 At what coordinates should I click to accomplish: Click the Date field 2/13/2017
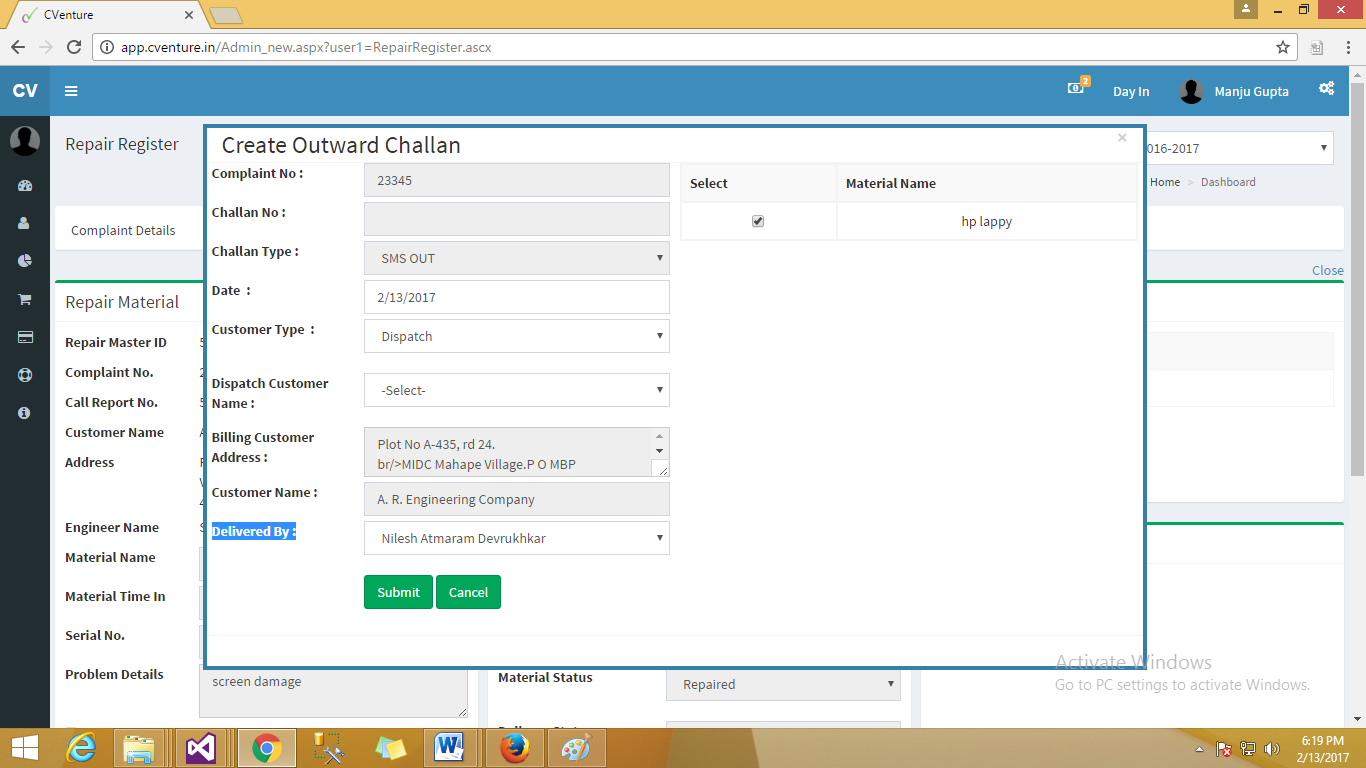517,297
